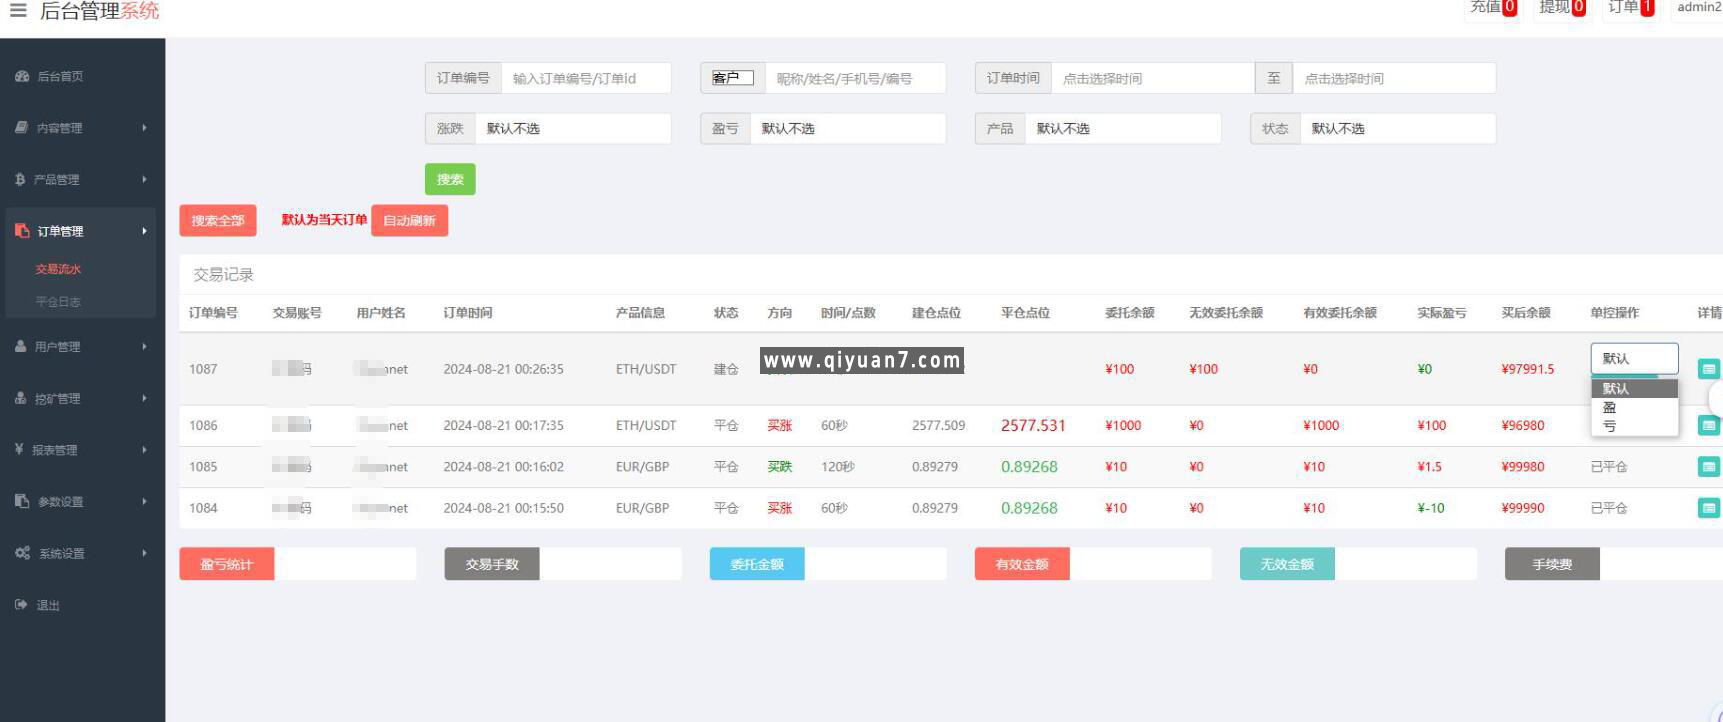This screenshot has height=722, width=1723.
Task: Open details icon for order 1085
Action: pyautogui.click(x=1708, y=467)
